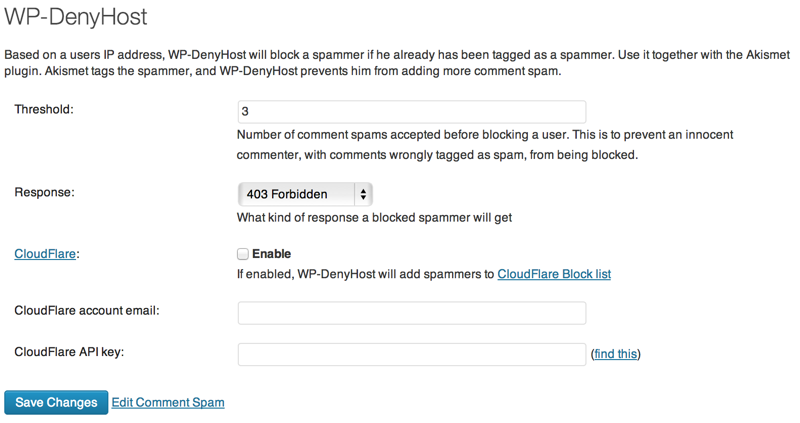Click the Threshold number input field
This screenshot has height=423, width=800.
tap(412, 112)
